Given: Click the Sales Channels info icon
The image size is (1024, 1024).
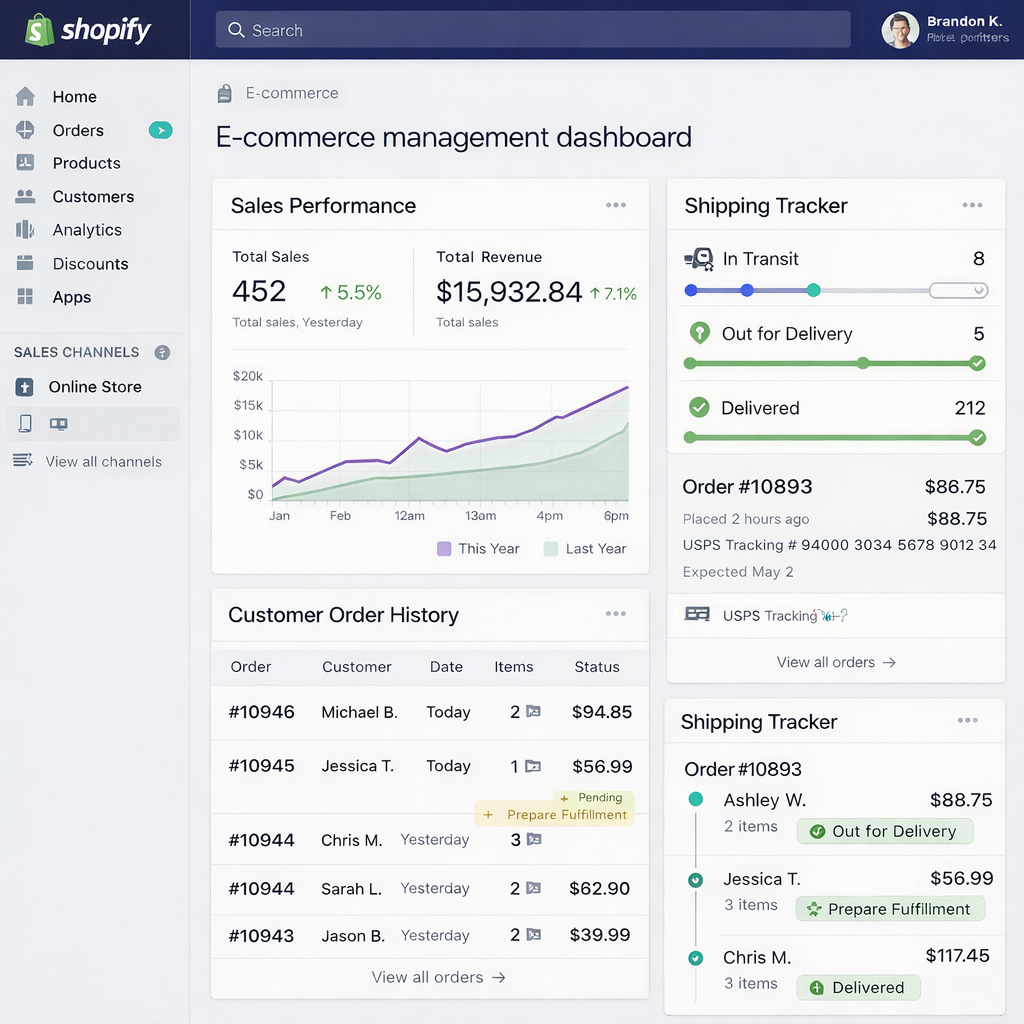Looking at the screenshot, I should [162, 353].
